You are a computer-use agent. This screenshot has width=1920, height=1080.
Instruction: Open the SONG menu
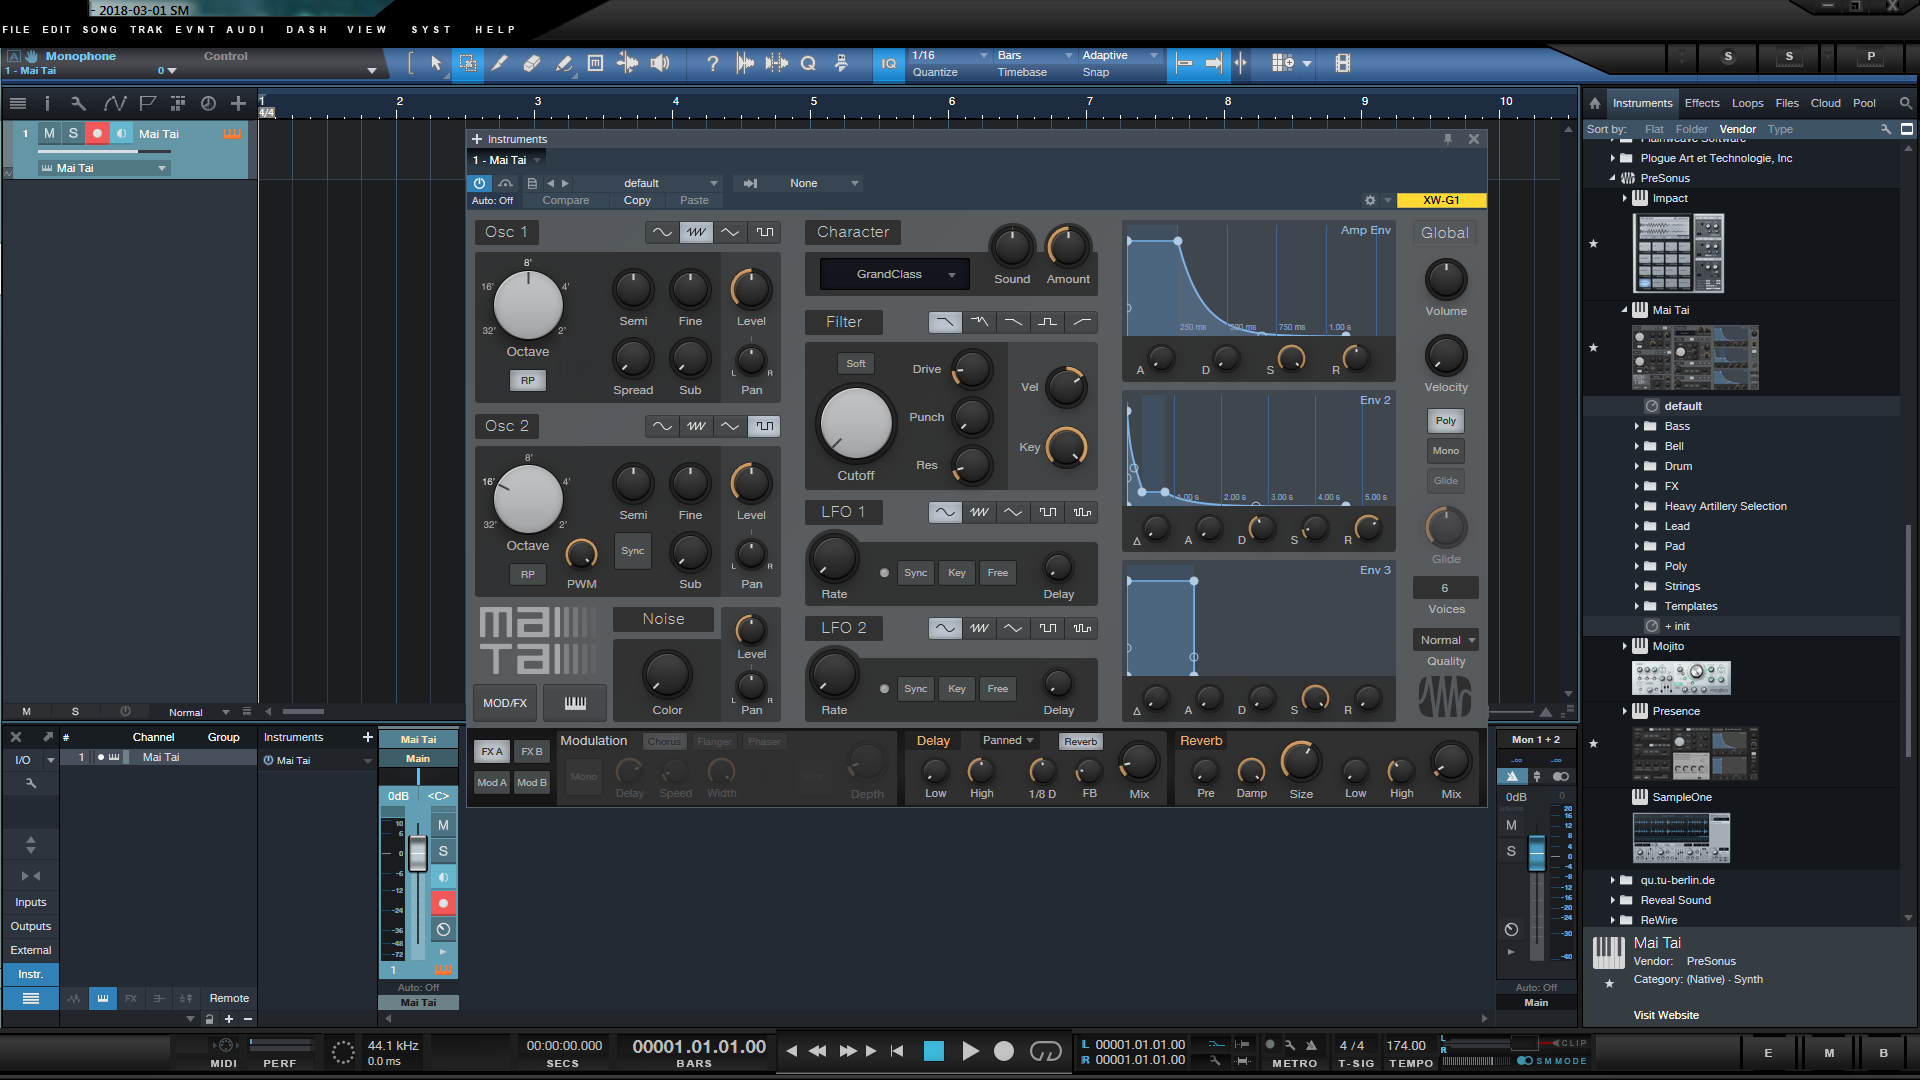pos(100,30)
